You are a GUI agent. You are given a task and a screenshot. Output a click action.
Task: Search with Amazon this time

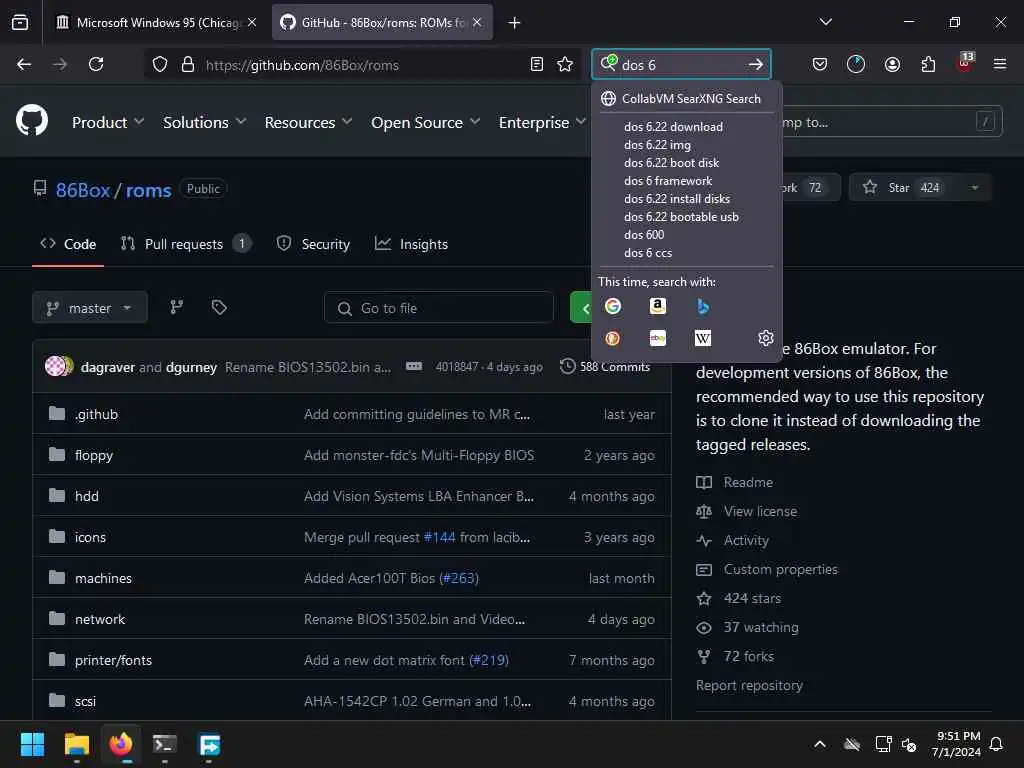pyautogui.click(x=658, y=306)
